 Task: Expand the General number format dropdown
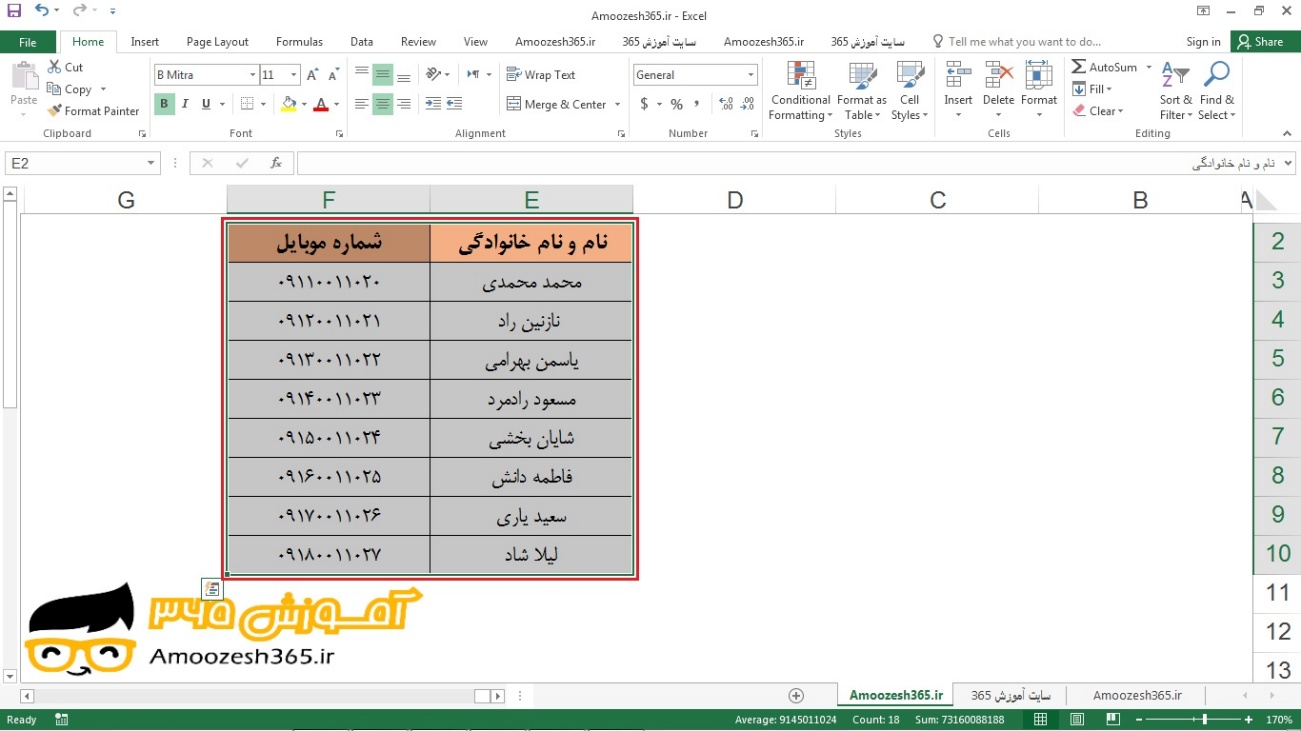pos(750,75)
